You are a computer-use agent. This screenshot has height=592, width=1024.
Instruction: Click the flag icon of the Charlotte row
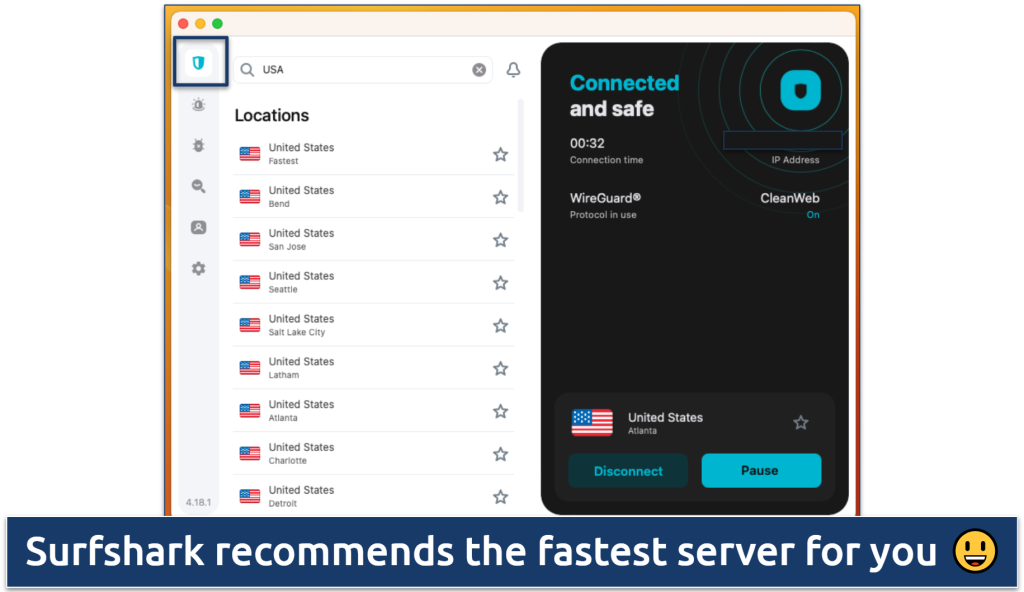coord(249,453)
